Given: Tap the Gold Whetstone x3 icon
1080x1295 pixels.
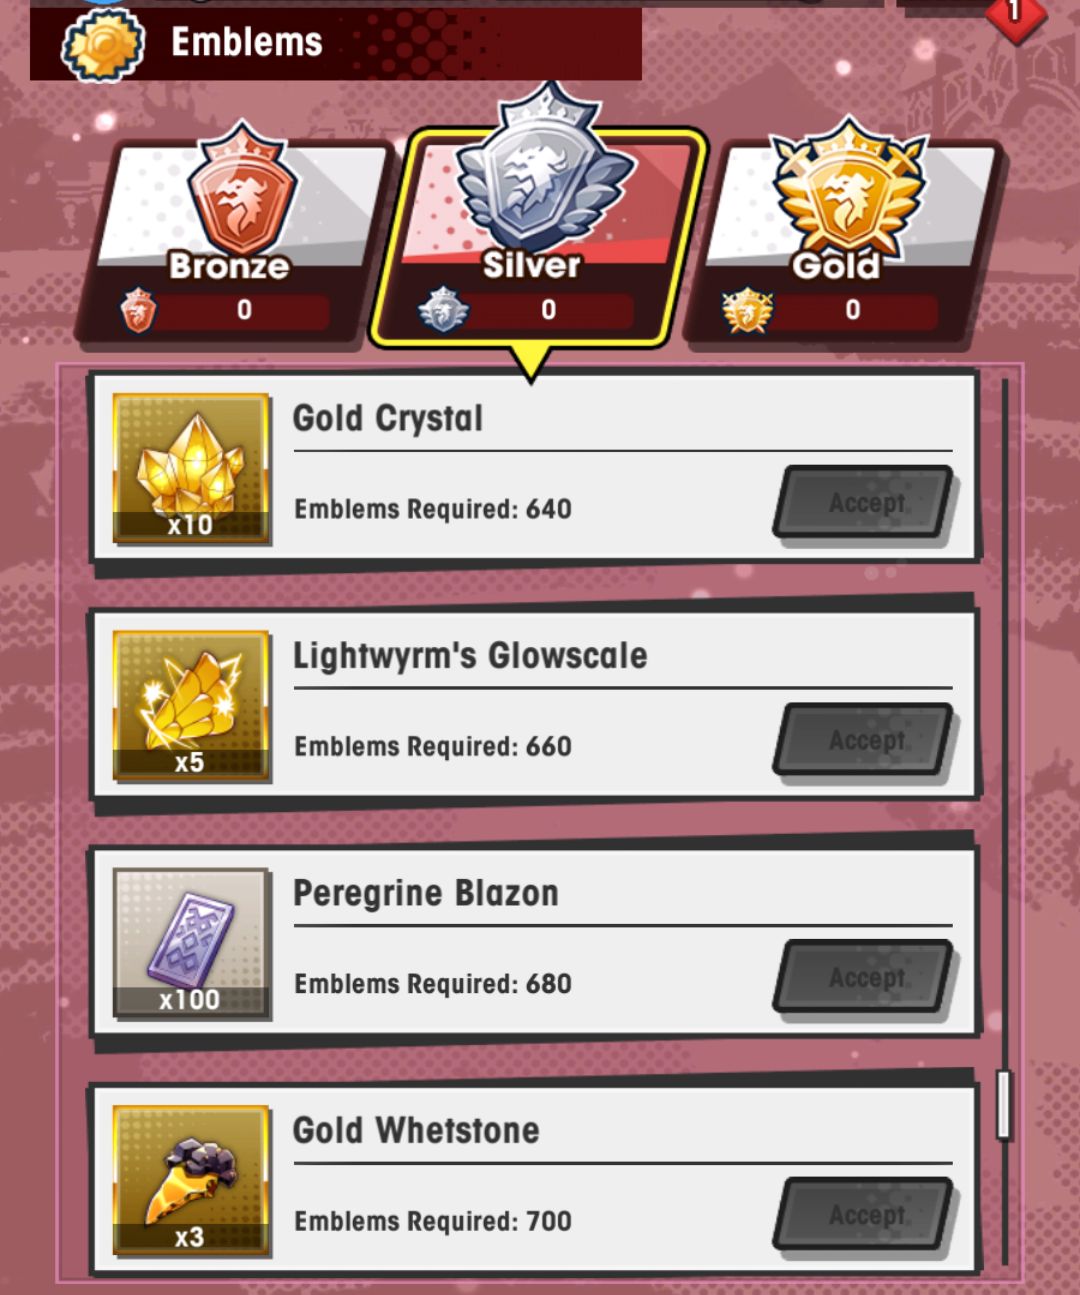Looking at the screenshot, I should pyautogui.click(x=191, y=1180).
